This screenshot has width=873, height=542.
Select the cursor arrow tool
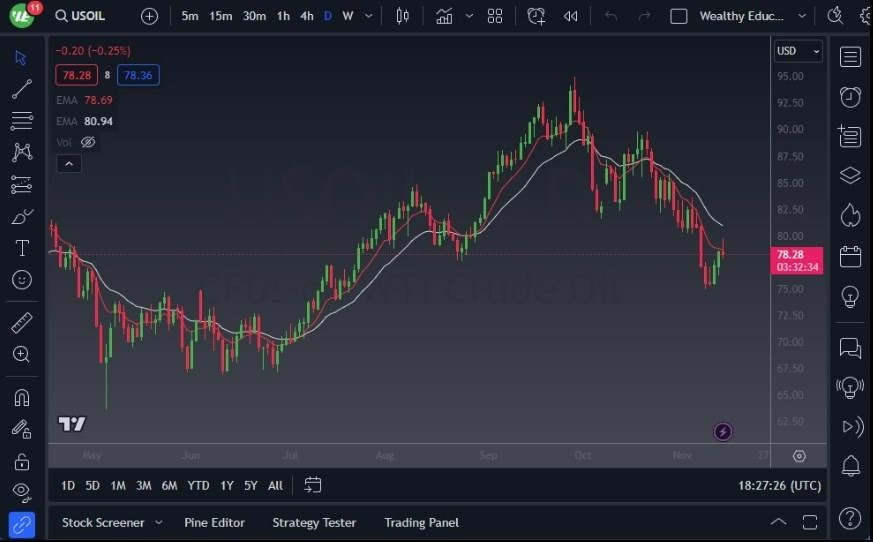tap(21, 57)
